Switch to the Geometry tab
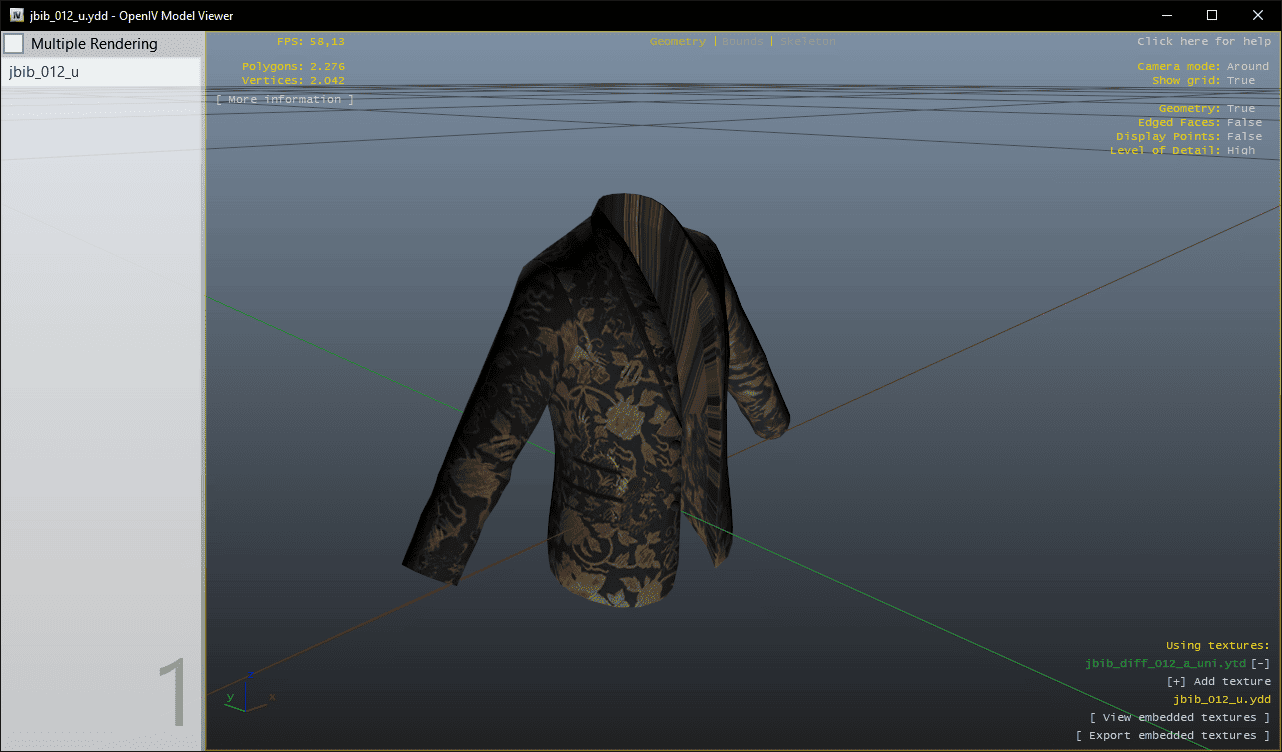The image size is (1282, 752). (677, 42)
